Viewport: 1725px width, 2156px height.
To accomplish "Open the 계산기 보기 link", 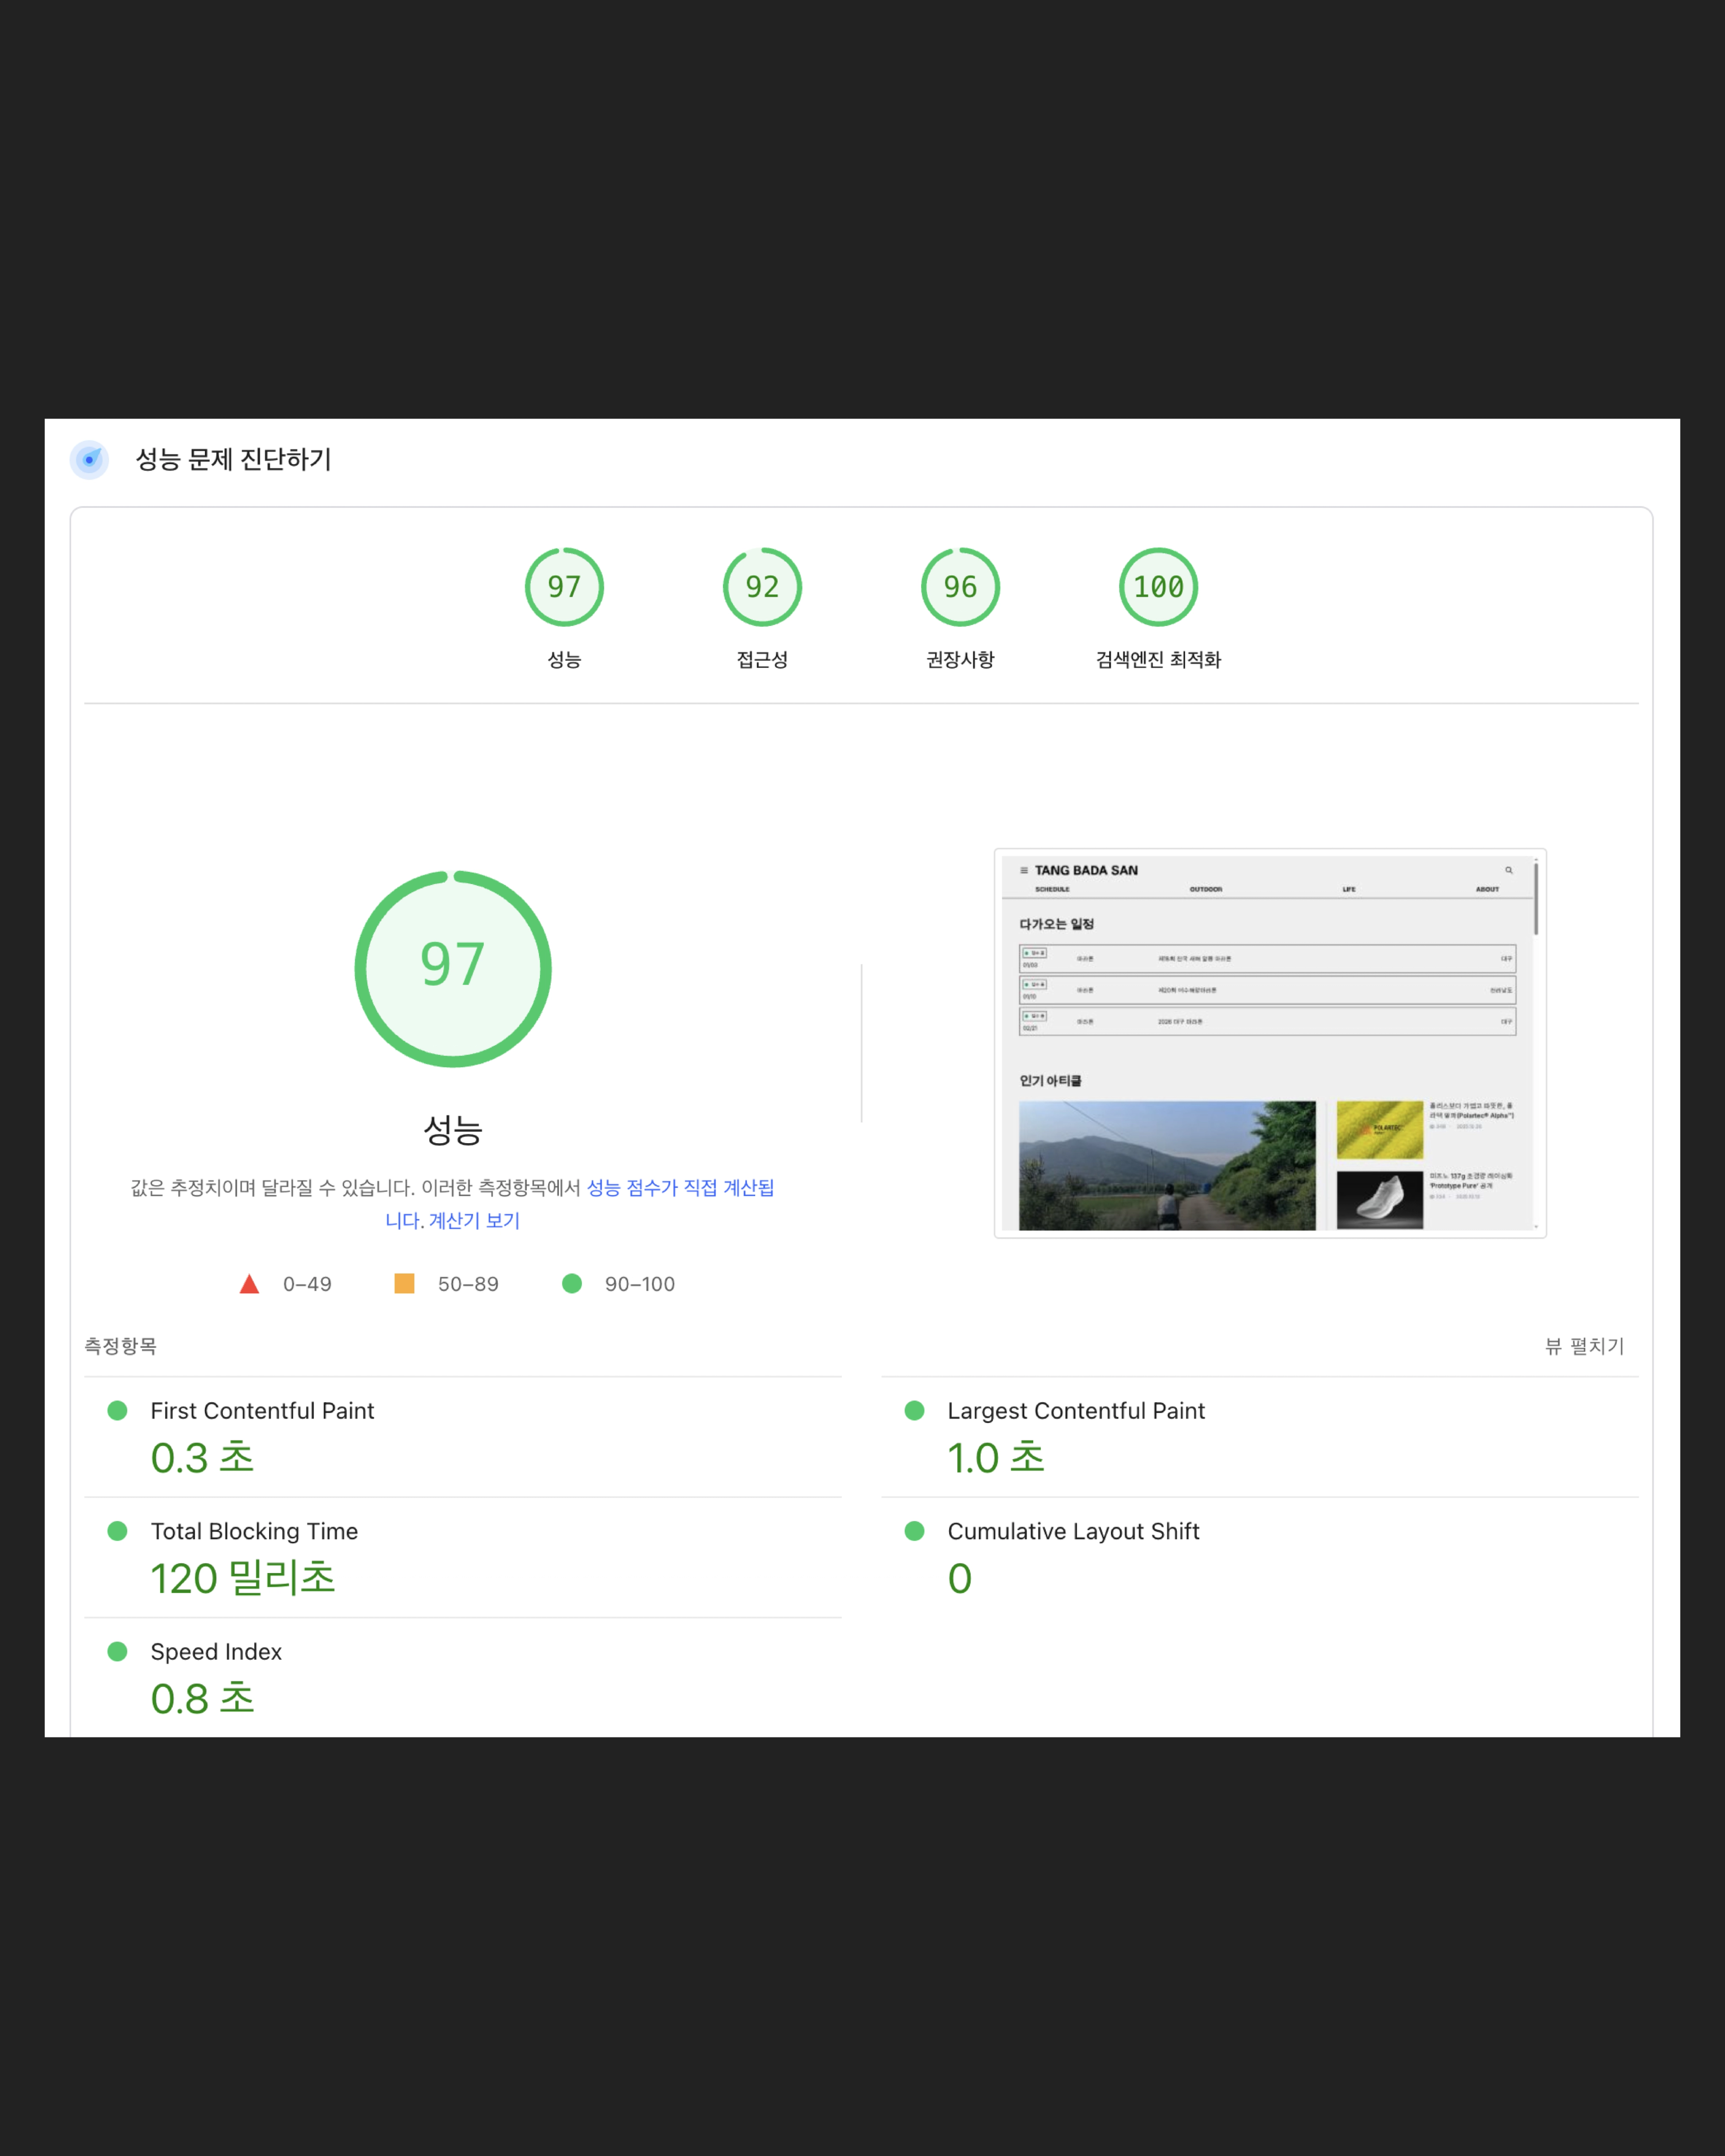I will (x=474, y=1221).
